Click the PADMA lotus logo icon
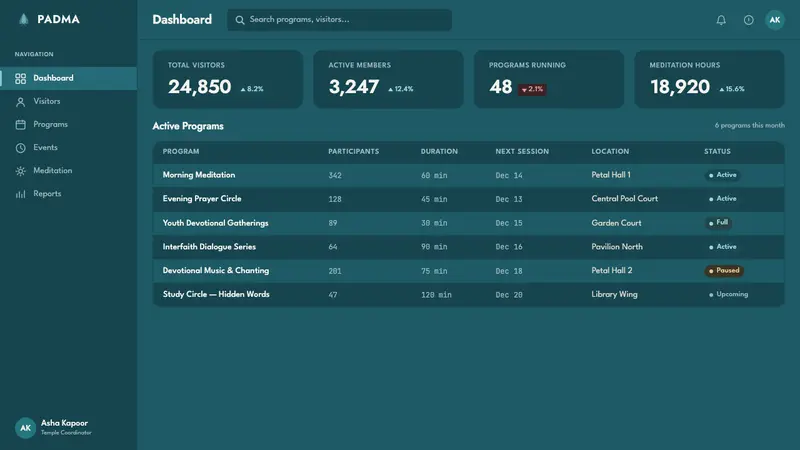 (23, 19)
